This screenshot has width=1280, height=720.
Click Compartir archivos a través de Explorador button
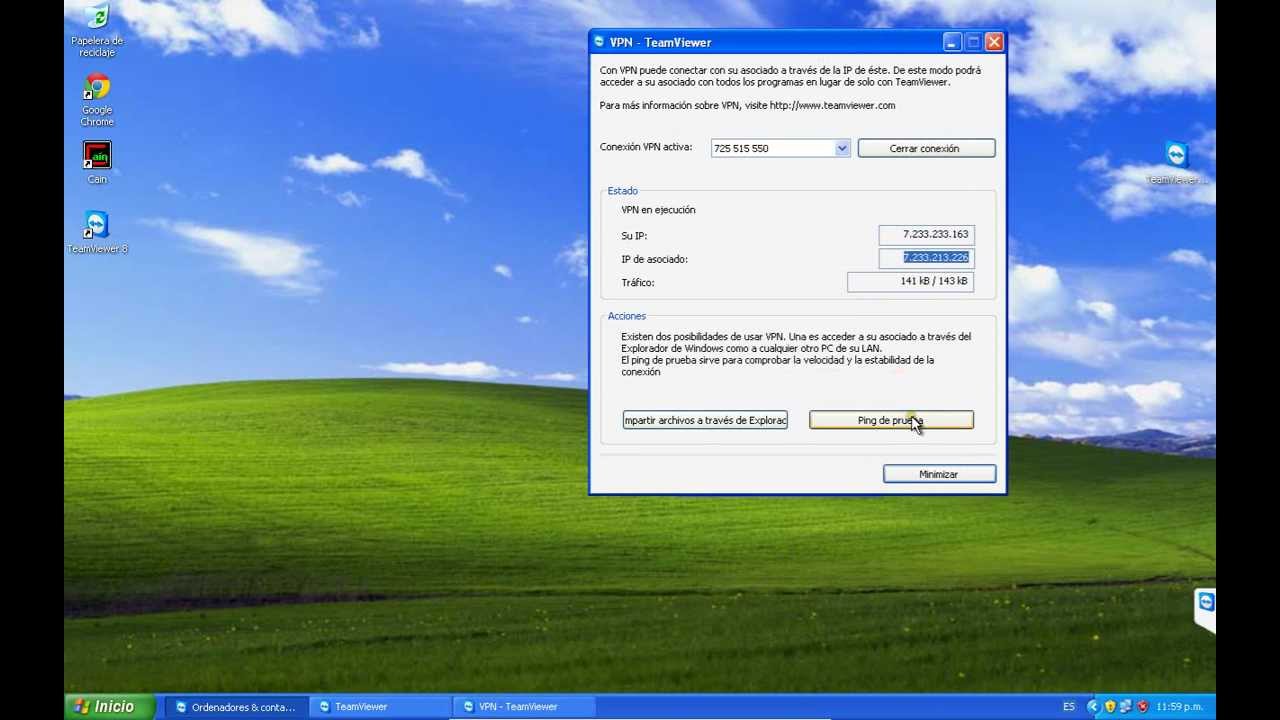click(705, 420)
